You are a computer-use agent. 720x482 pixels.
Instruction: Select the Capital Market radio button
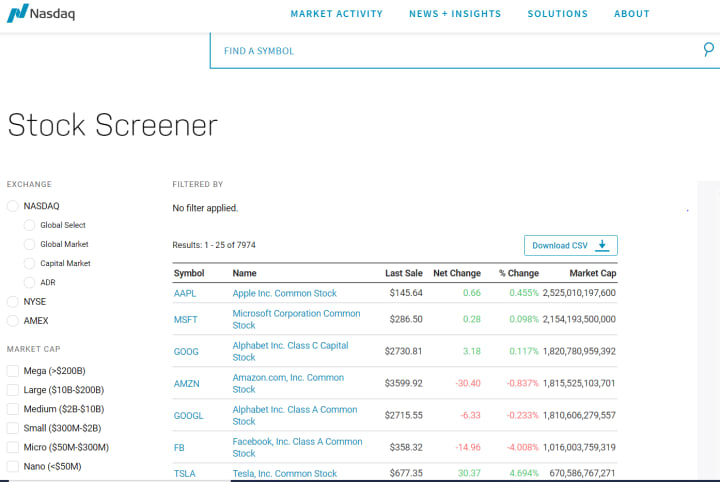point(29,263)
